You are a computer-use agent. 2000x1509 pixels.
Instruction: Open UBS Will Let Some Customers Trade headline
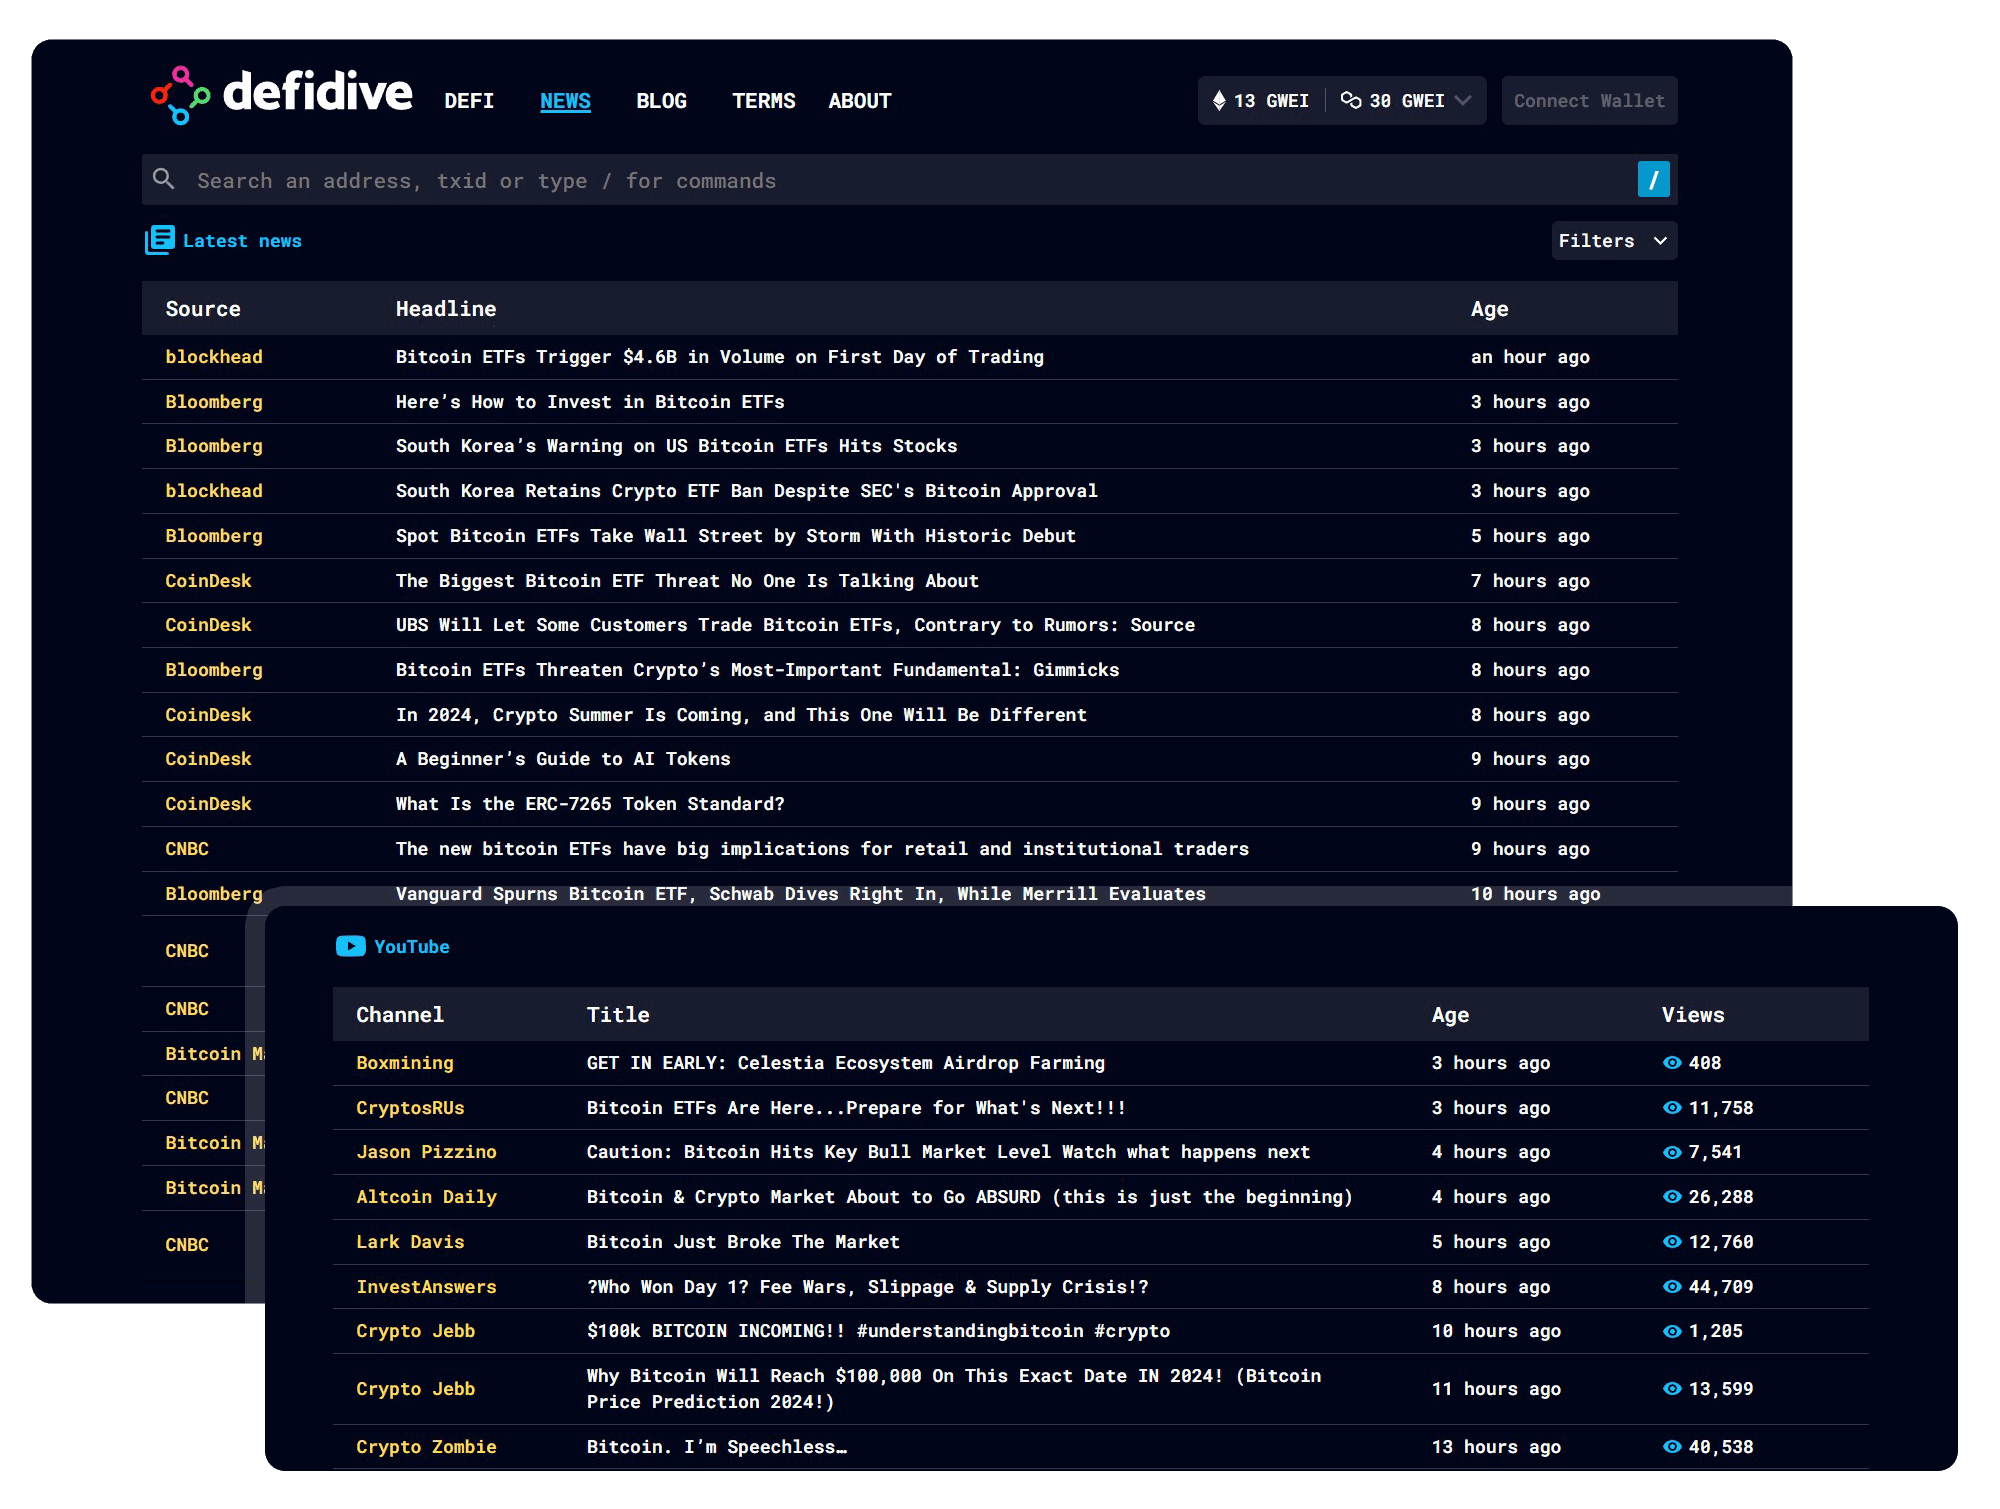[795, 625]
